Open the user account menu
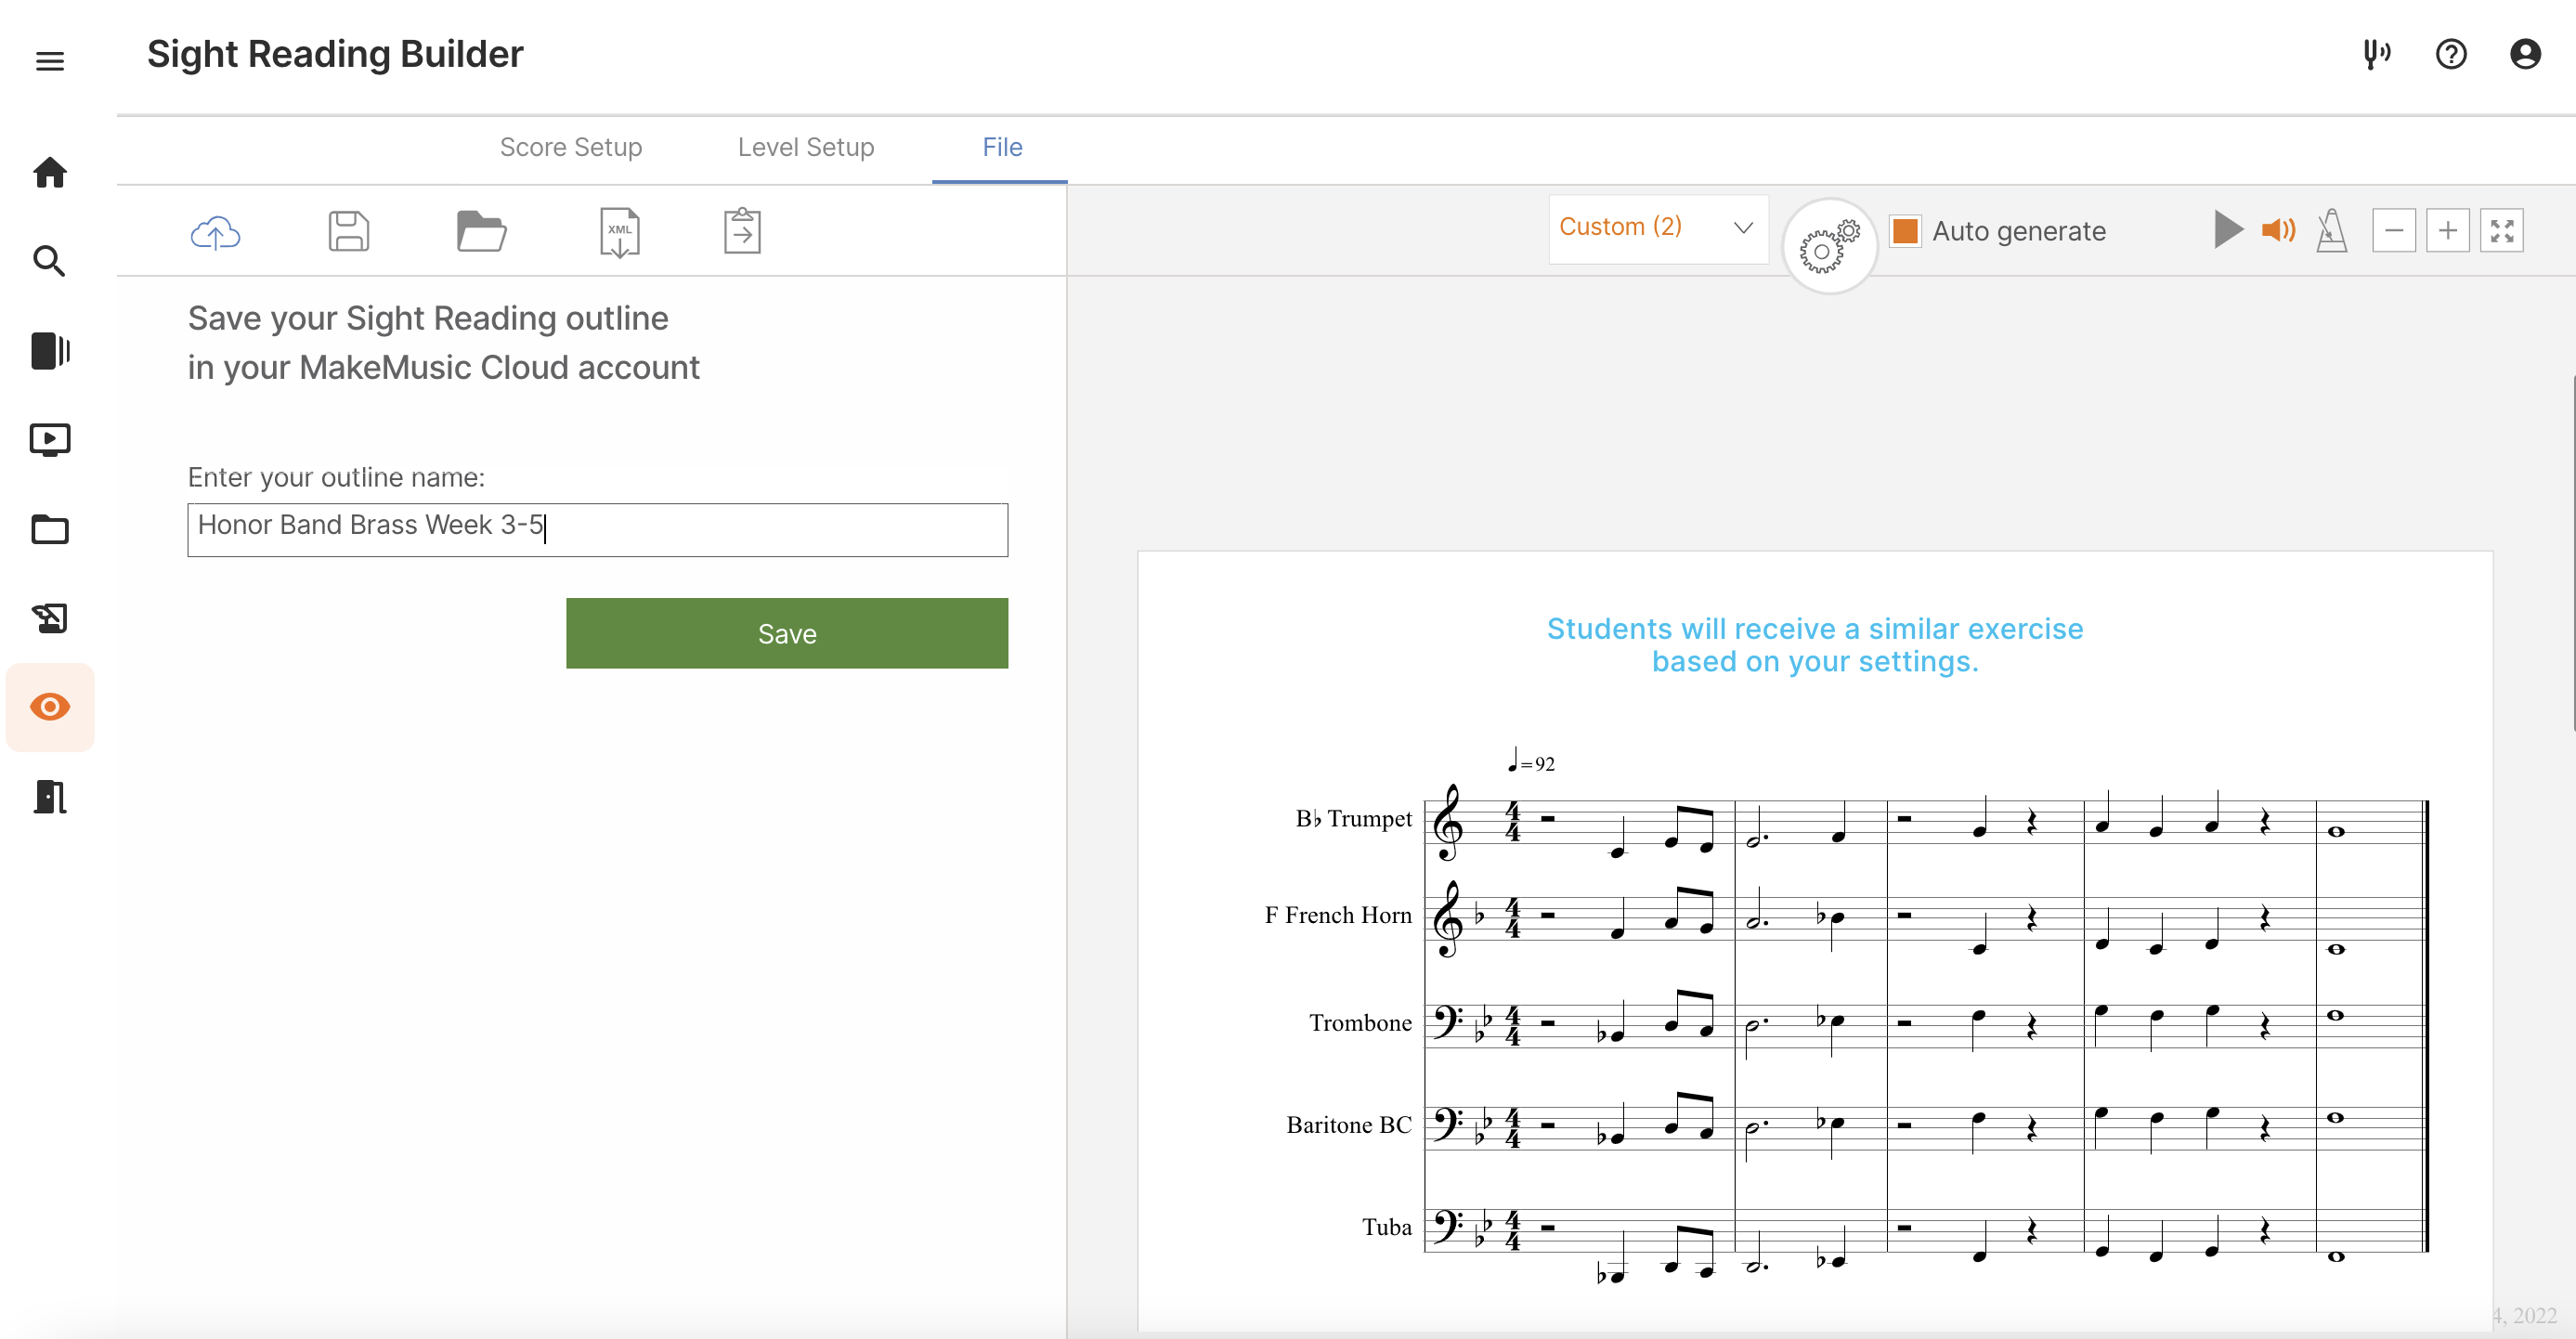 coord(2525,54)
